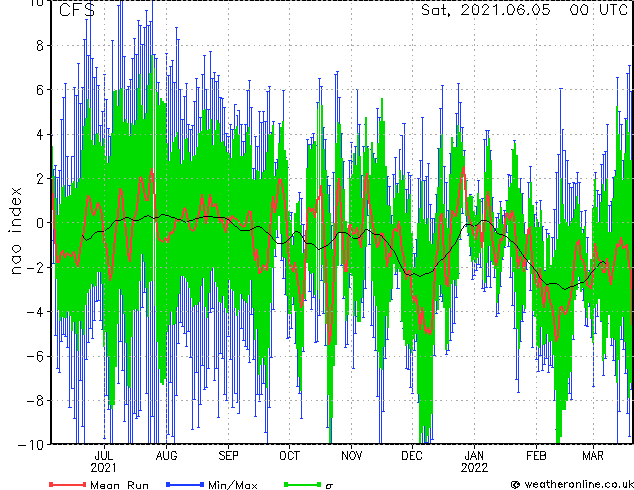634x490 pixels.
Task: Select the blue Min/Max legend swatch
Action: tap(185, 484)
